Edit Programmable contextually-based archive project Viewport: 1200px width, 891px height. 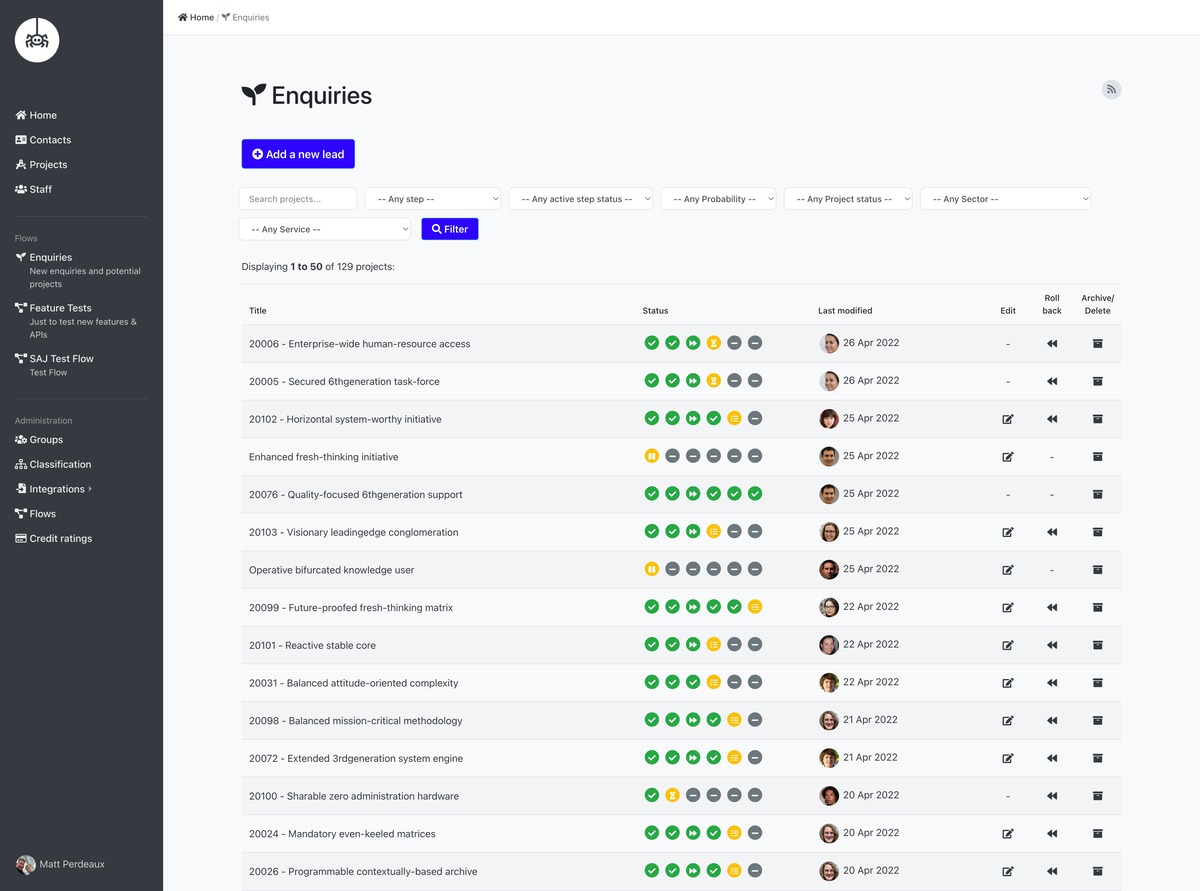pos(1008,871)
